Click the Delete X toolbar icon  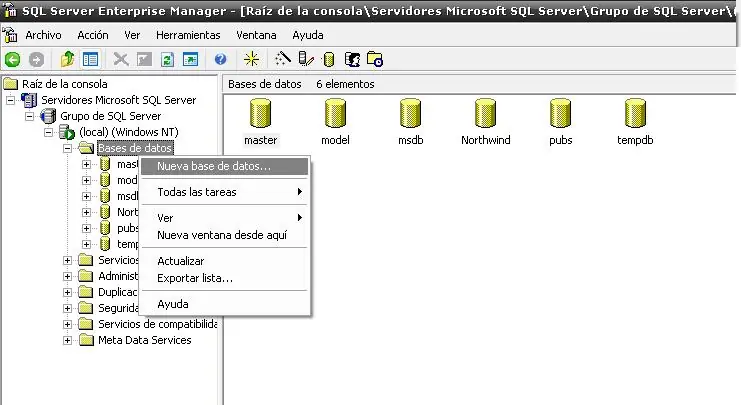[x=121, y=60]
